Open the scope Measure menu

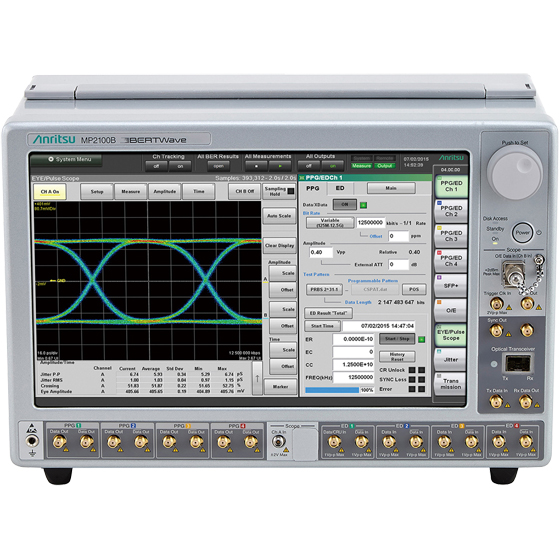[130, 192]
